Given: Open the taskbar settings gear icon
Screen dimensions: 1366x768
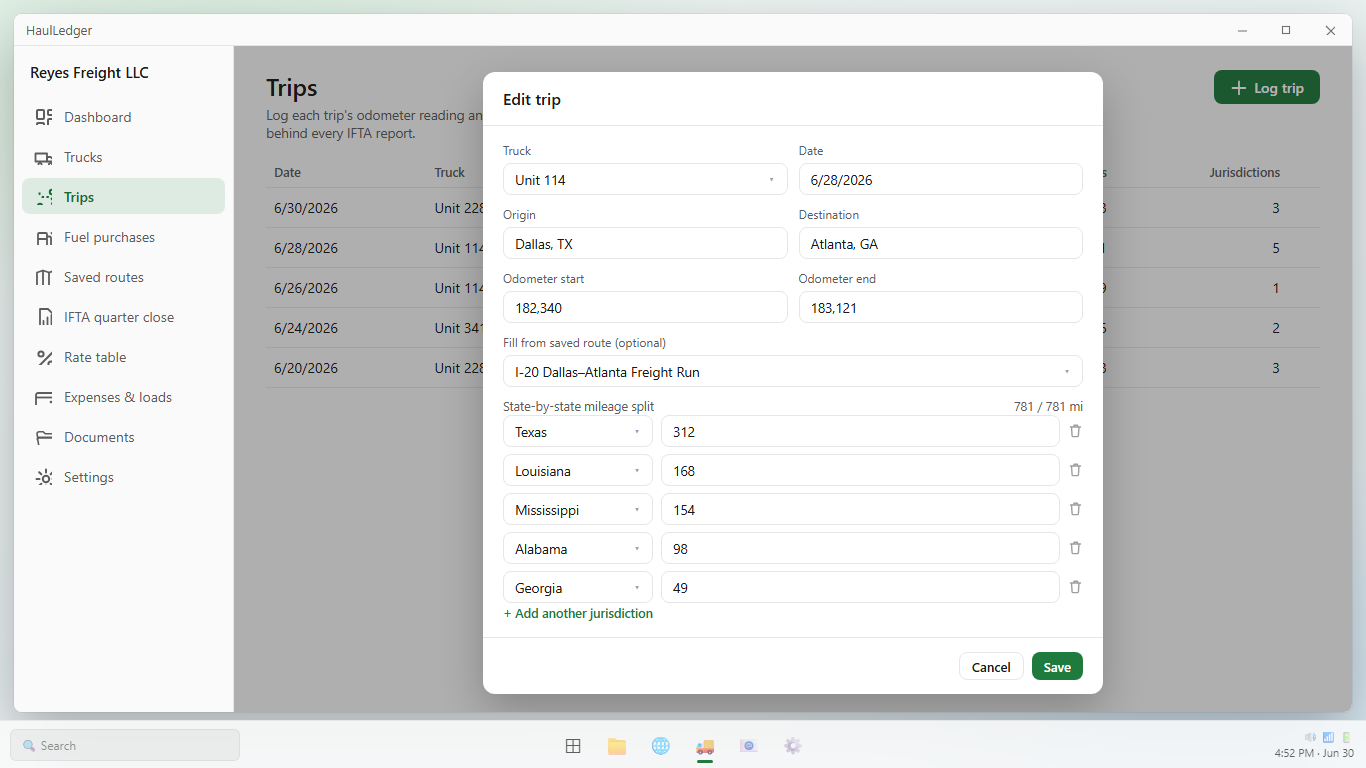Looking at the screenshot, I should click(793, 746).
